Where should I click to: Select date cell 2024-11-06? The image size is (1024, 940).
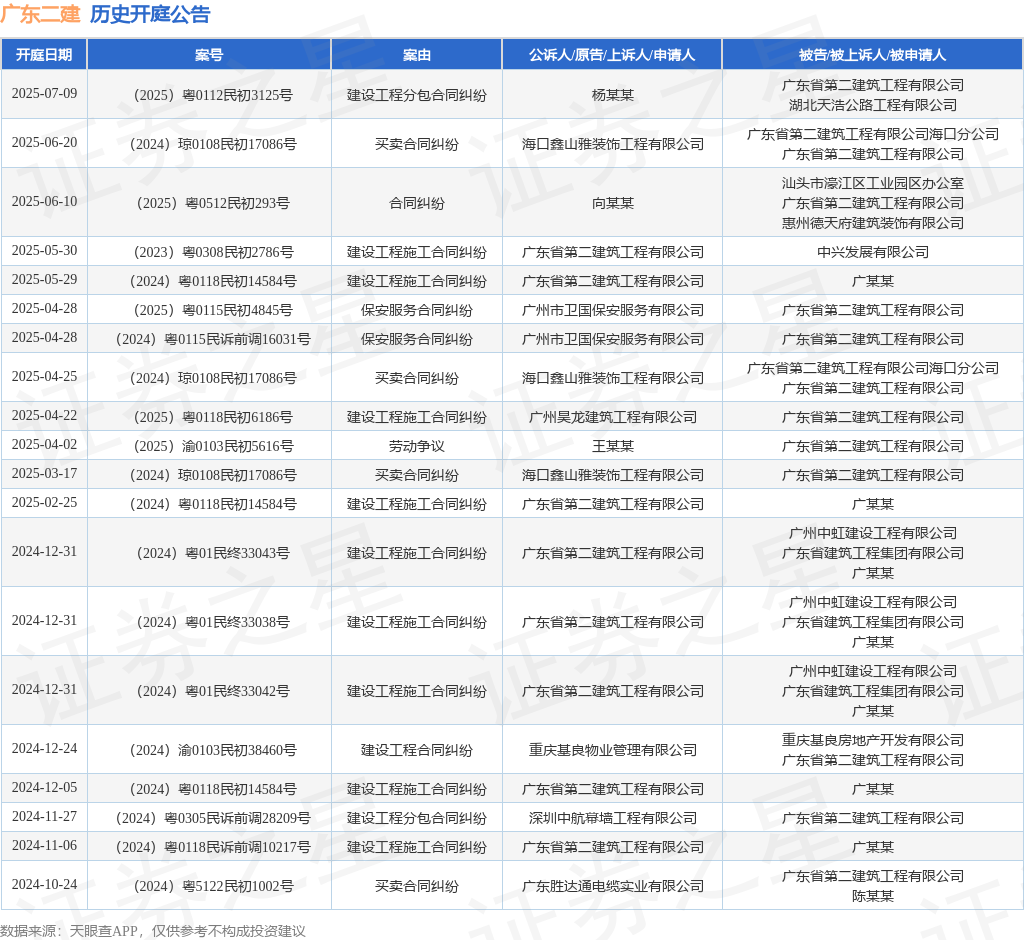click(44, 846)
